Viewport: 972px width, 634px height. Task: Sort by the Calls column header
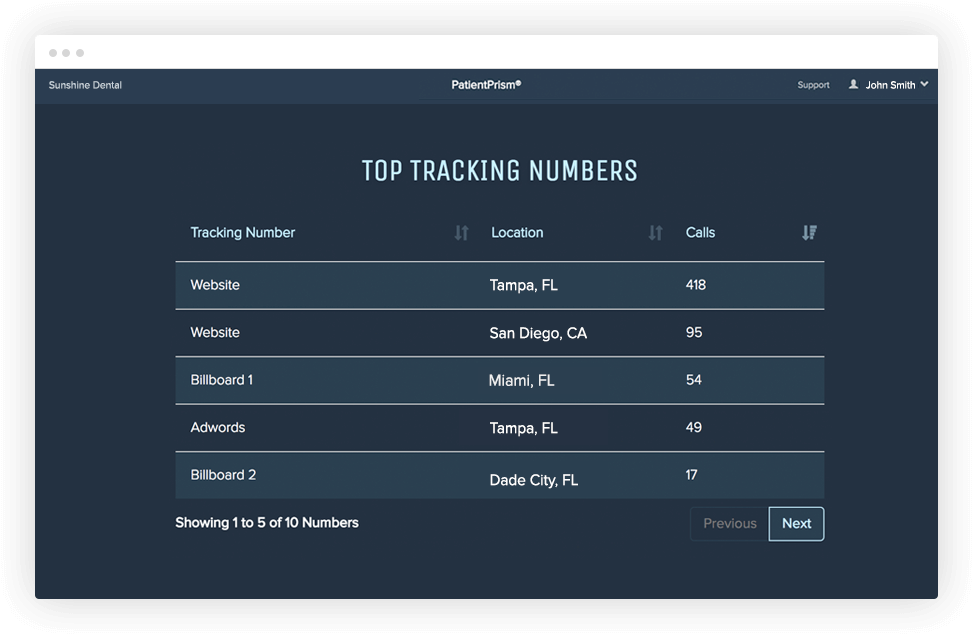pos(700,233)
